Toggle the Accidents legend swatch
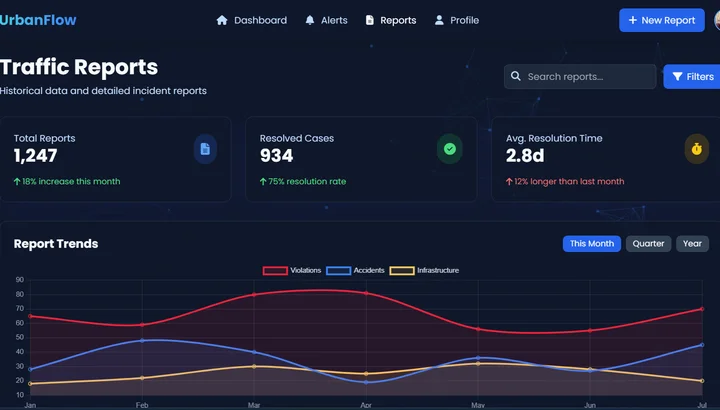 (338, 270)
